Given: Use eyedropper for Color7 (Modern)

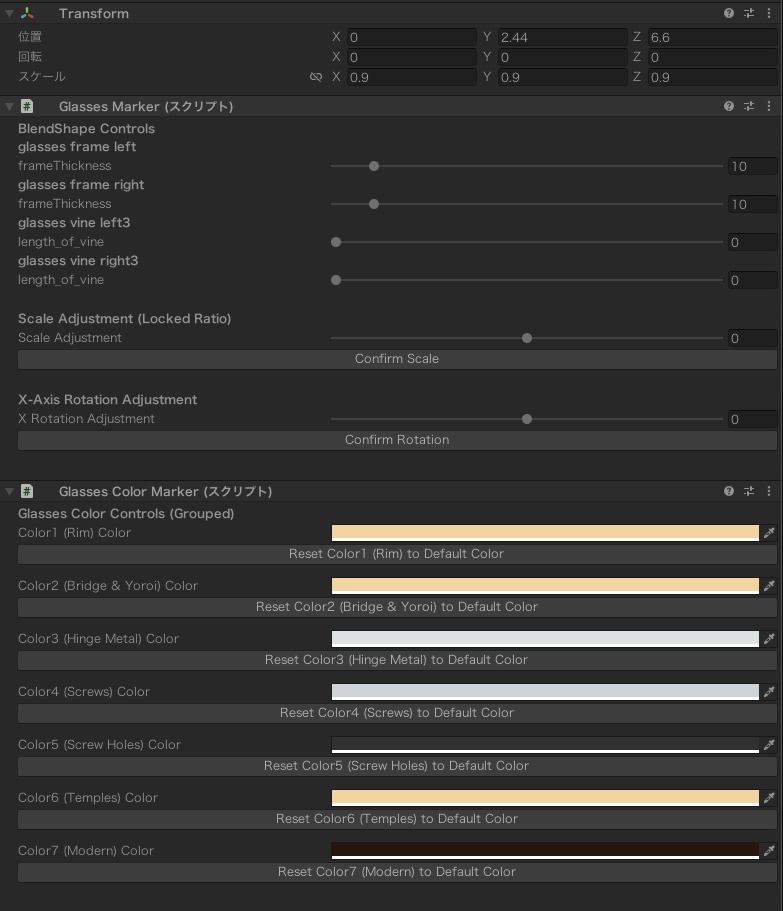Looking at the screenshot, I should (769, 851).
